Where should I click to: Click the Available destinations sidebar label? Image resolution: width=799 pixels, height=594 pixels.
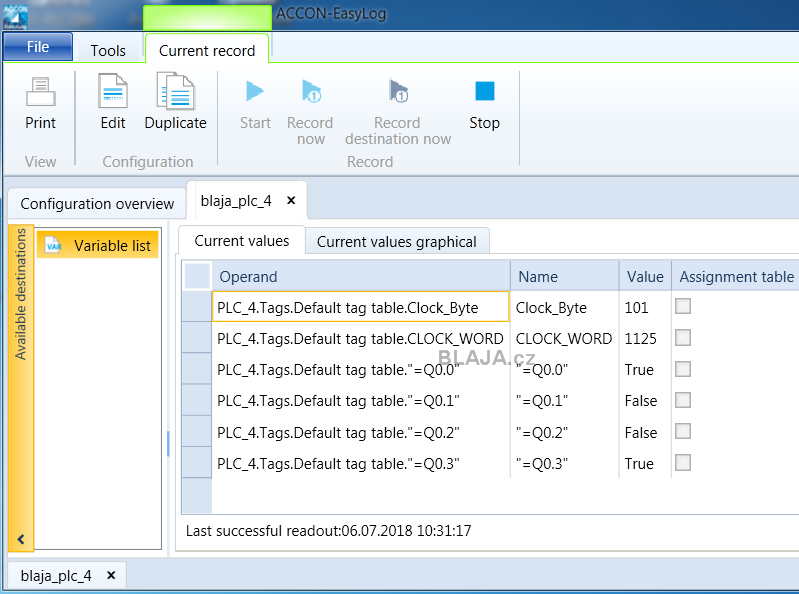pos(20,294)
